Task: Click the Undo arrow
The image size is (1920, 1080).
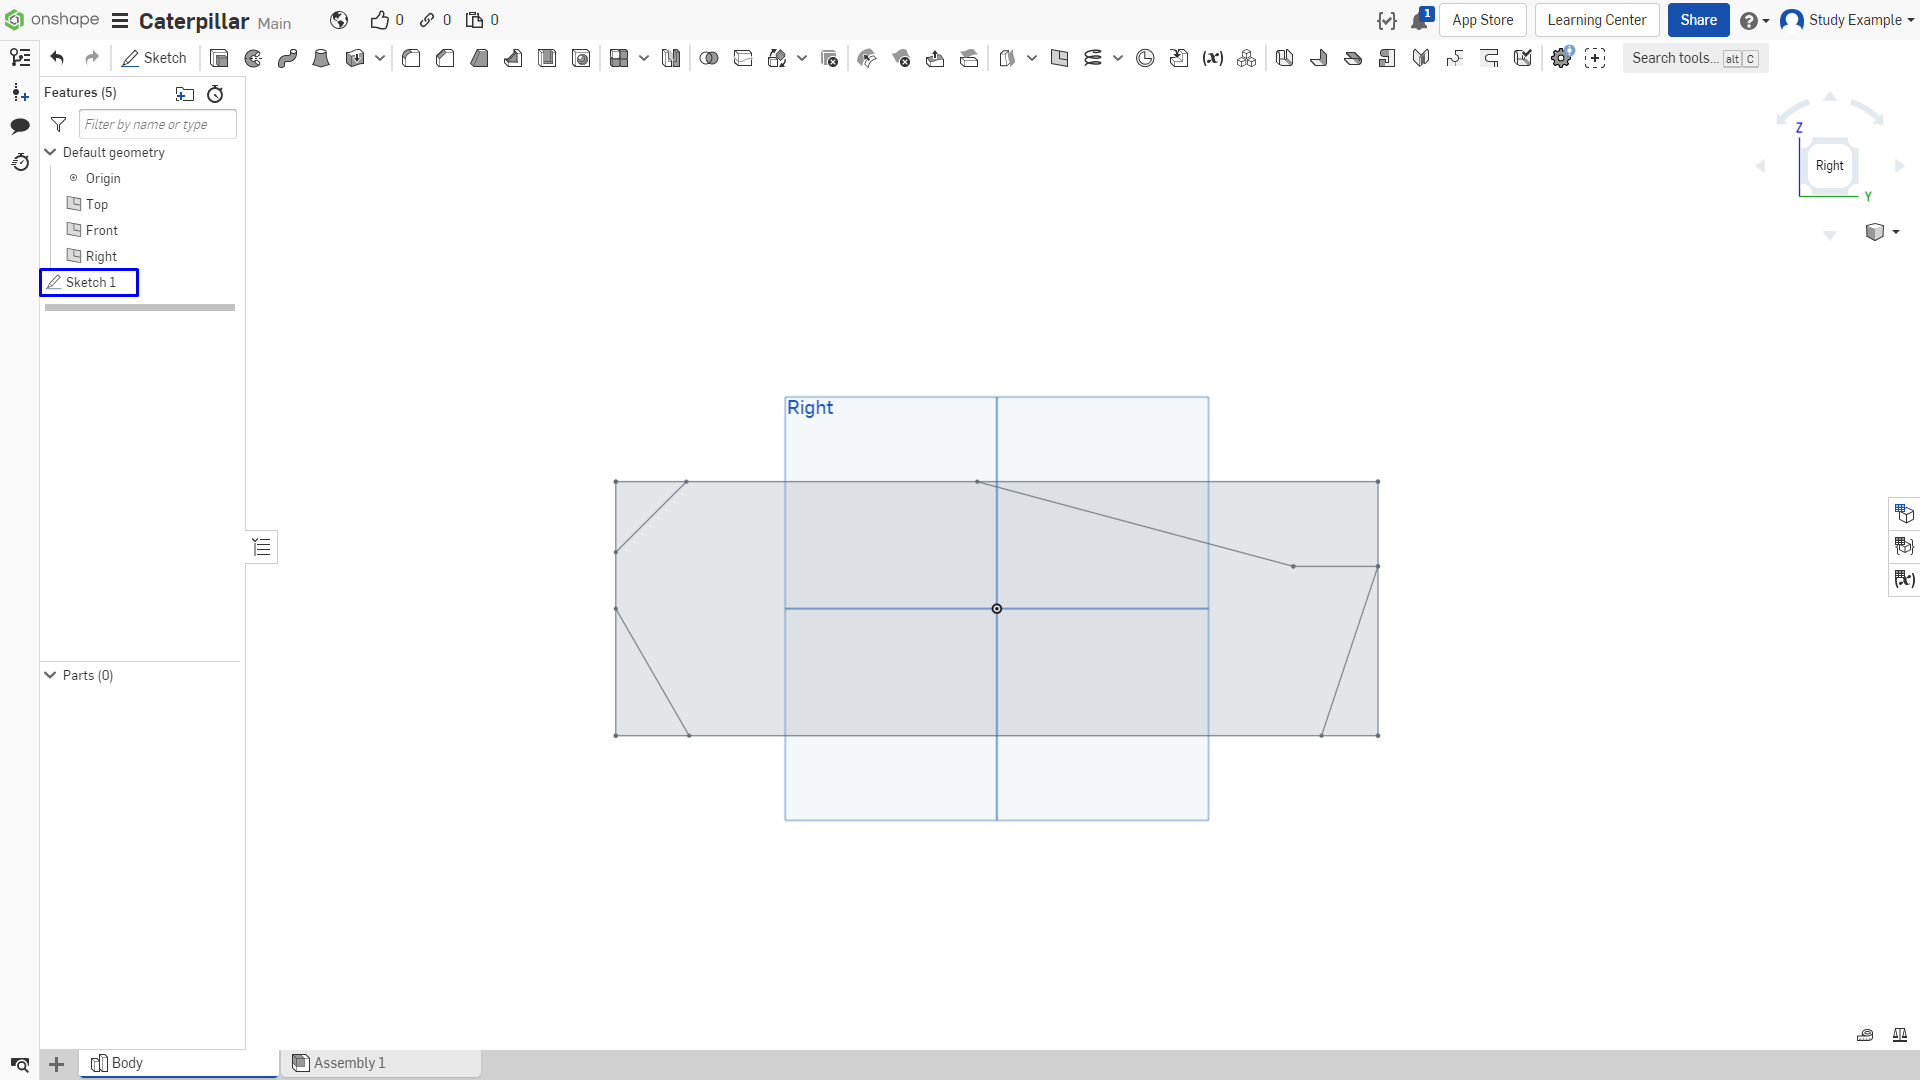Action: pos(57,58)
